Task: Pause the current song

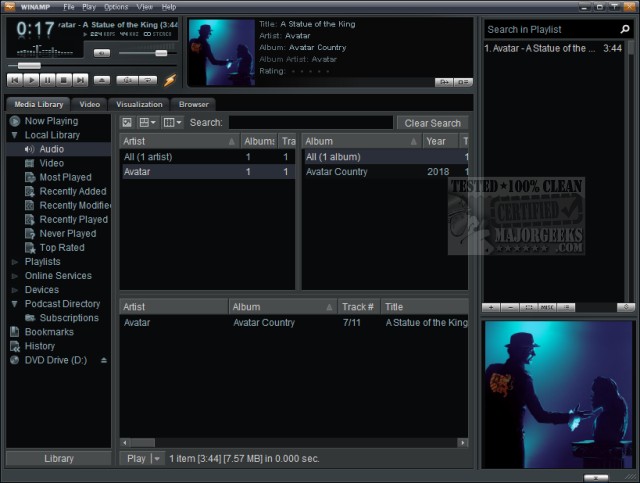Action: tap(47, 80)
